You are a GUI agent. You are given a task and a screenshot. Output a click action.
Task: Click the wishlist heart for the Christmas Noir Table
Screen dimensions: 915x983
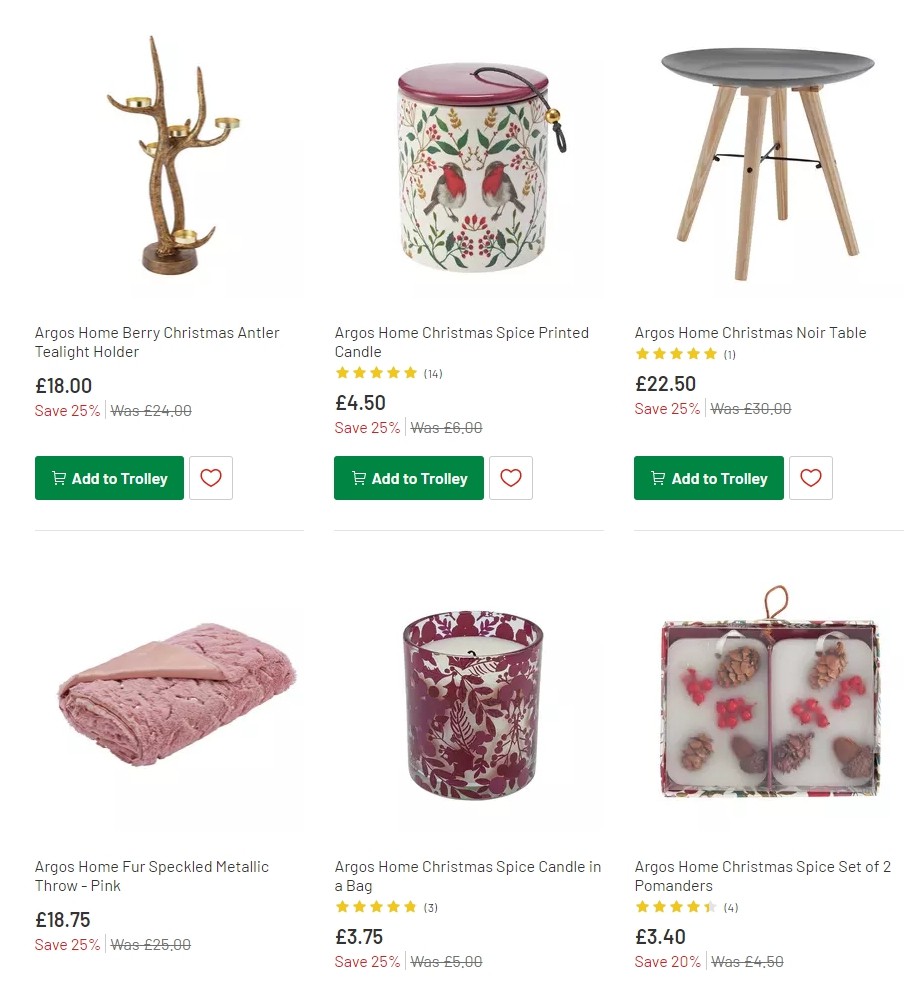[810, 478]
